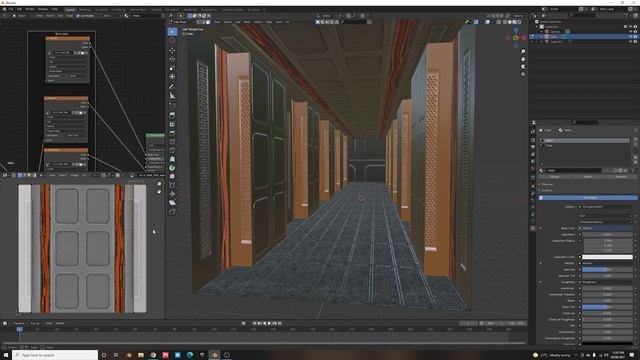Select the Edge Slide tool
The height and width of the screenshot is (360, 640).
(172, 185)
